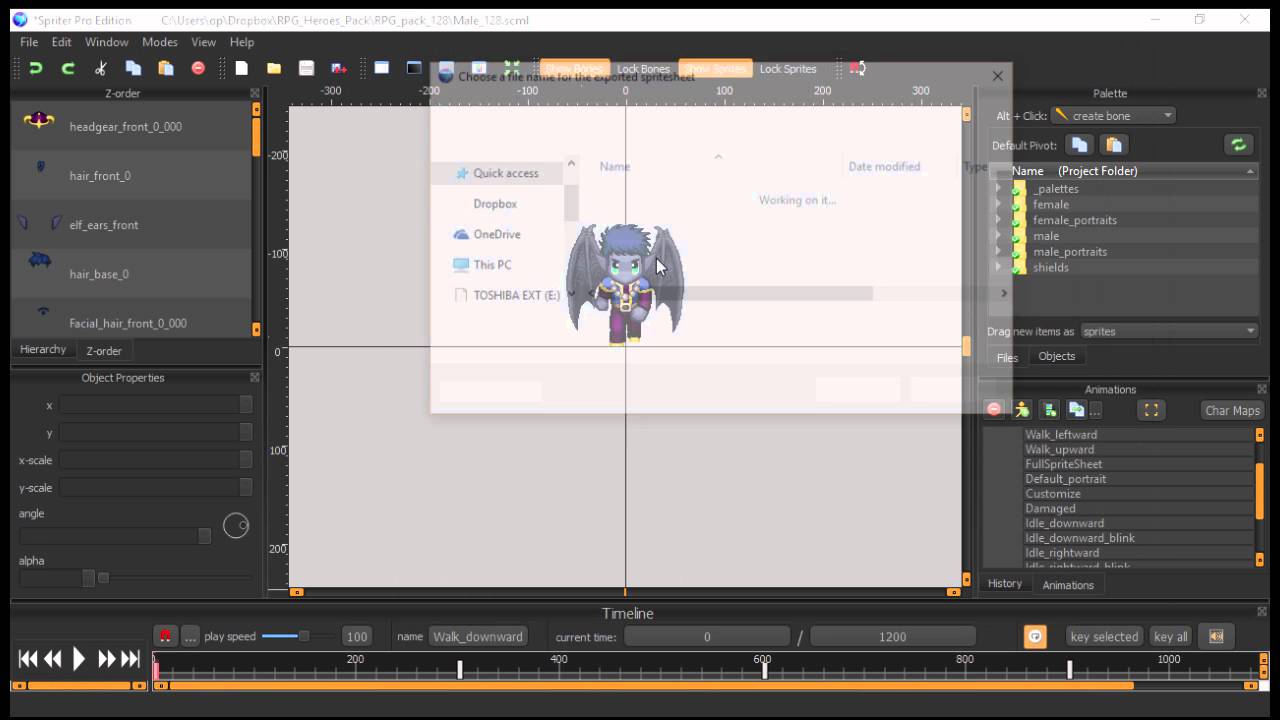Click the rightmost red toolbar icon
The width and height of the screenshot is (1280, 720).
857,68
